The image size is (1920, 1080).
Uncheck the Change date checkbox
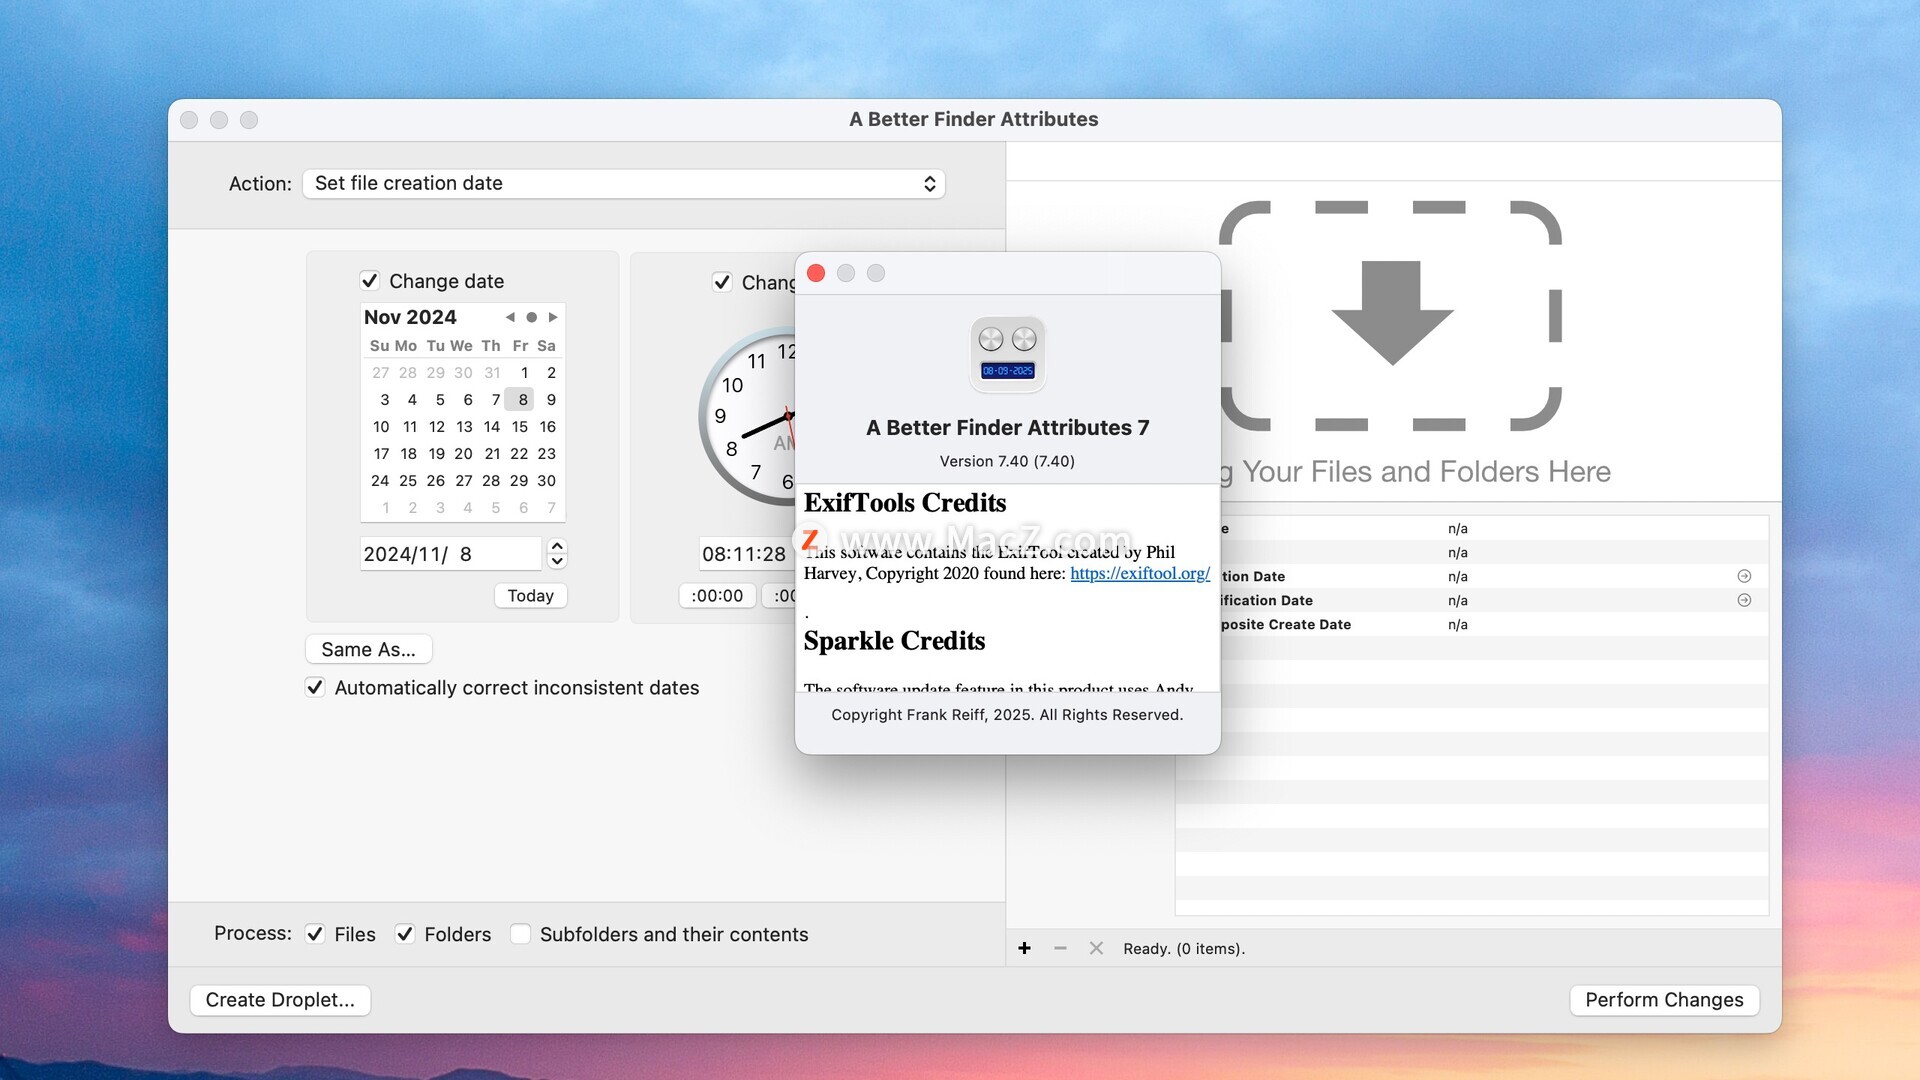(370, 281)
